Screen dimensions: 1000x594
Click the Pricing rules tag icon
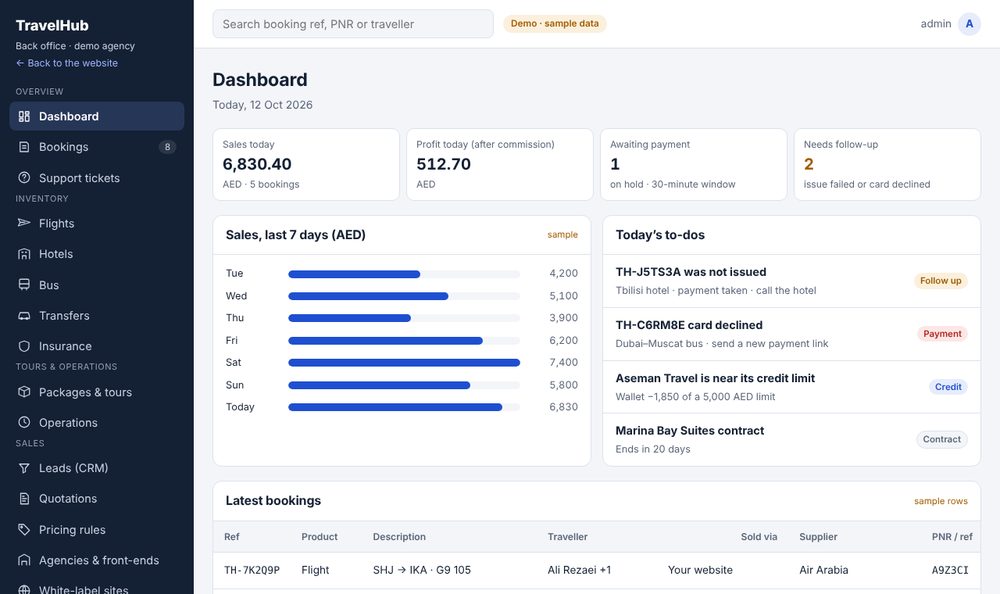(x=24, y=530)
